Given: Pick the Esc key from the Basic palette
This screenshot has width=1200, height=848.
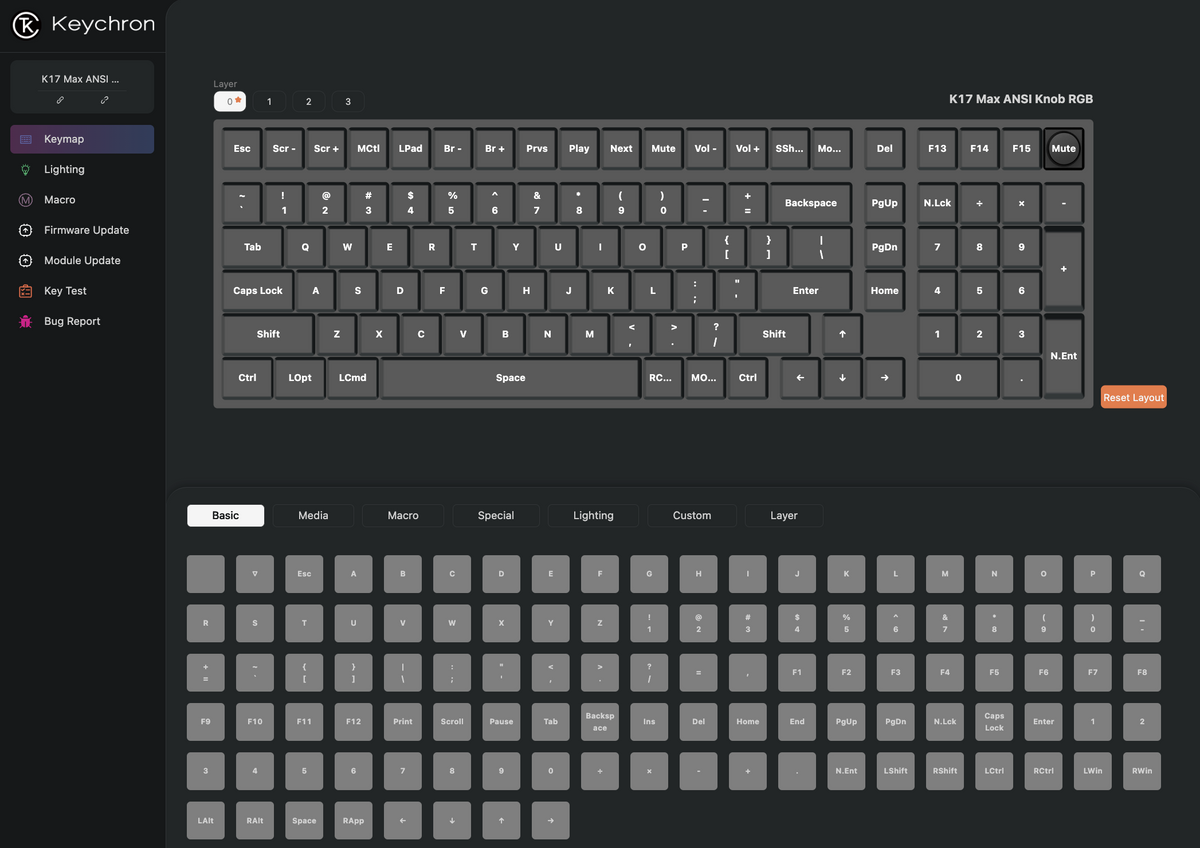Looking at the screenshot, I should (x=303, y=573).
